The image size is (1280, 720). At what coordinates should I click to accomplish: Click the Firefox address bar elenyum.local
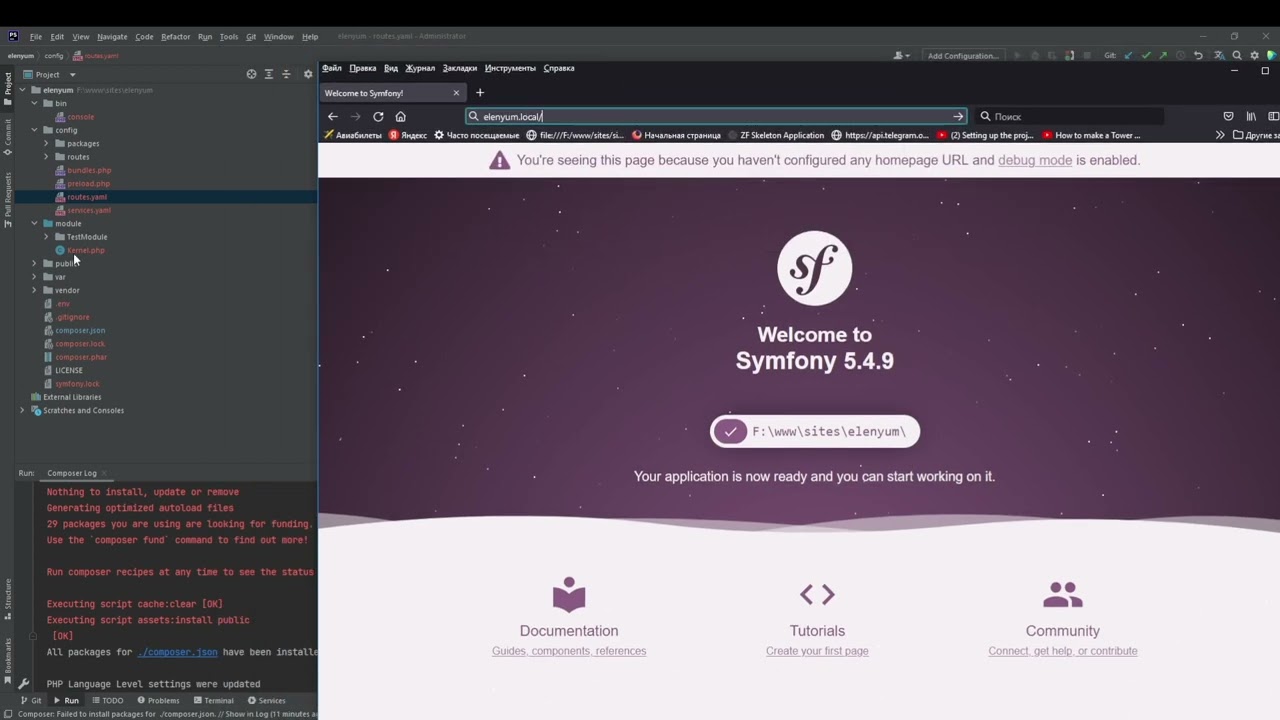[716, 116]
